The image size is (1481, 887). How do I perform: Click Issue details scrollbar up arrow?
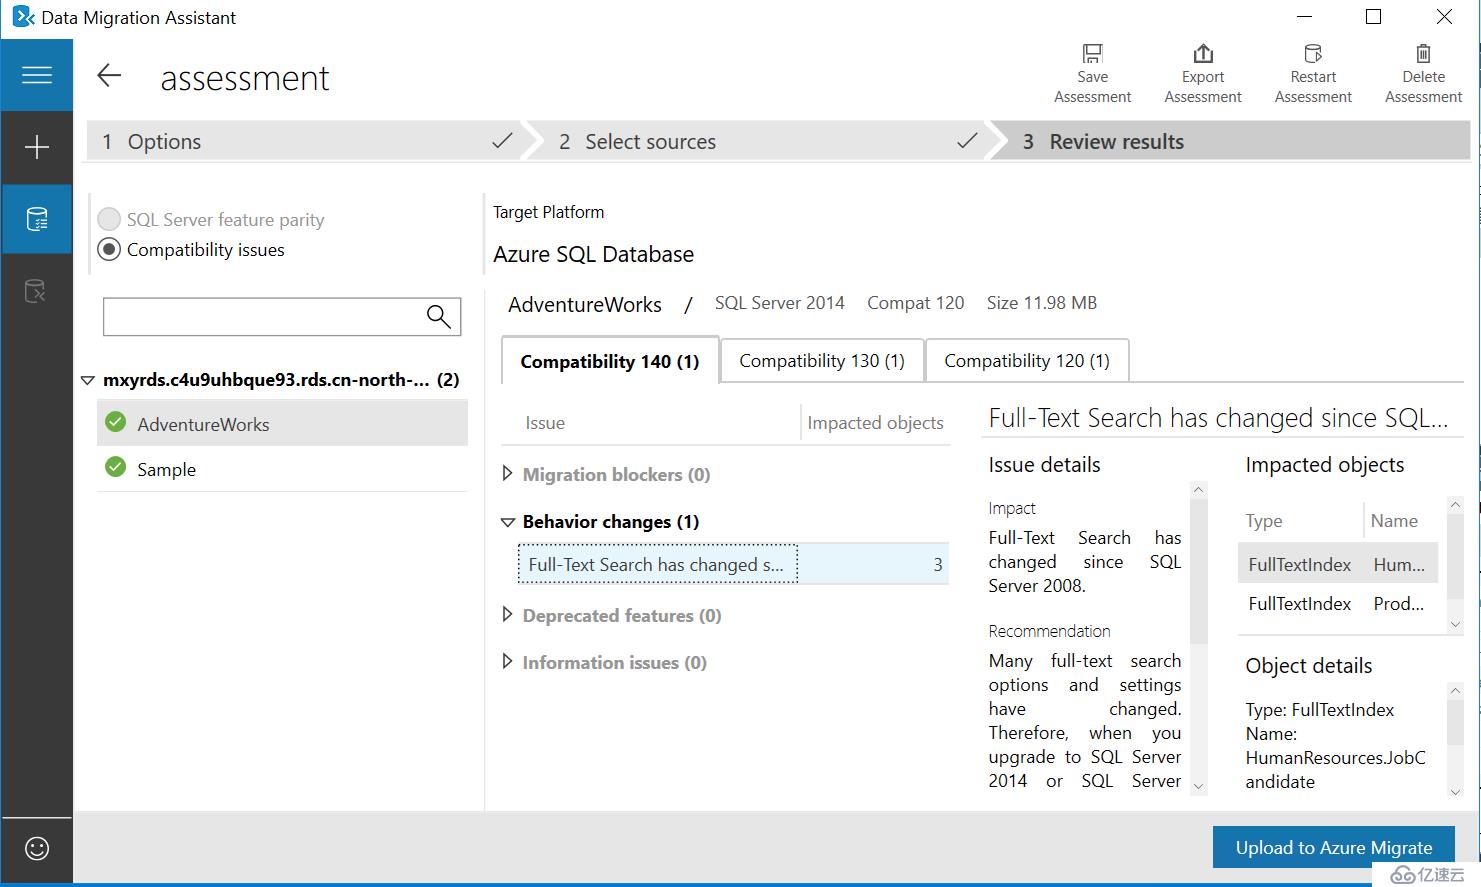pos(1198,490)
